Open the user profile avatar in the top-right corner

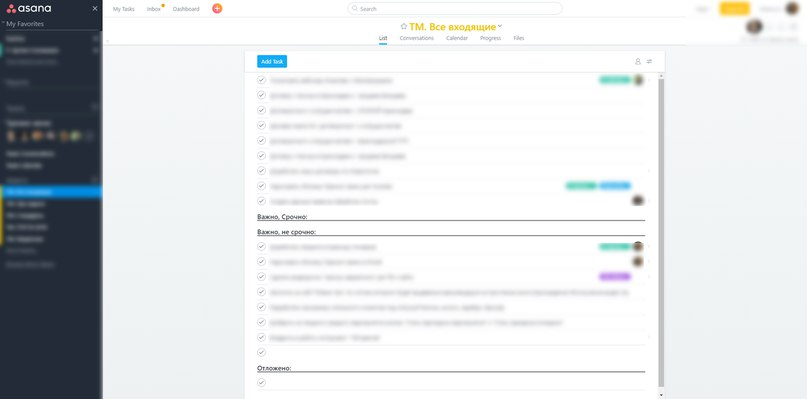(x=792, y=8)
